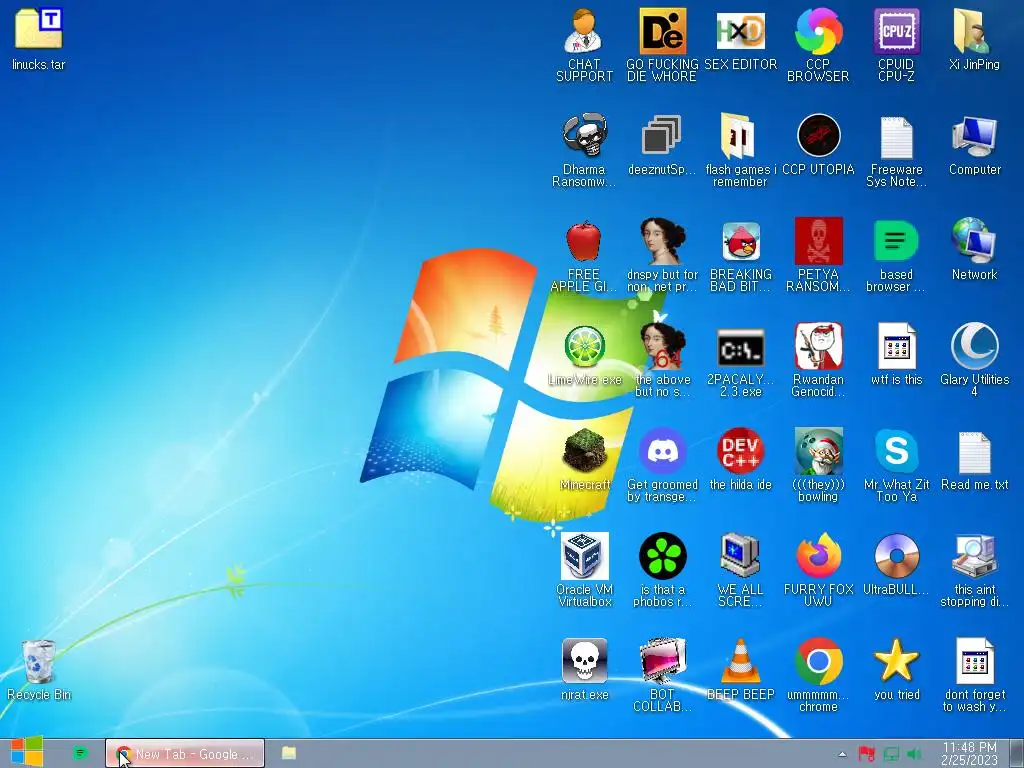Select the Discord logo desktop icon
The image size is (1024, 768).
tap(662, 466)
